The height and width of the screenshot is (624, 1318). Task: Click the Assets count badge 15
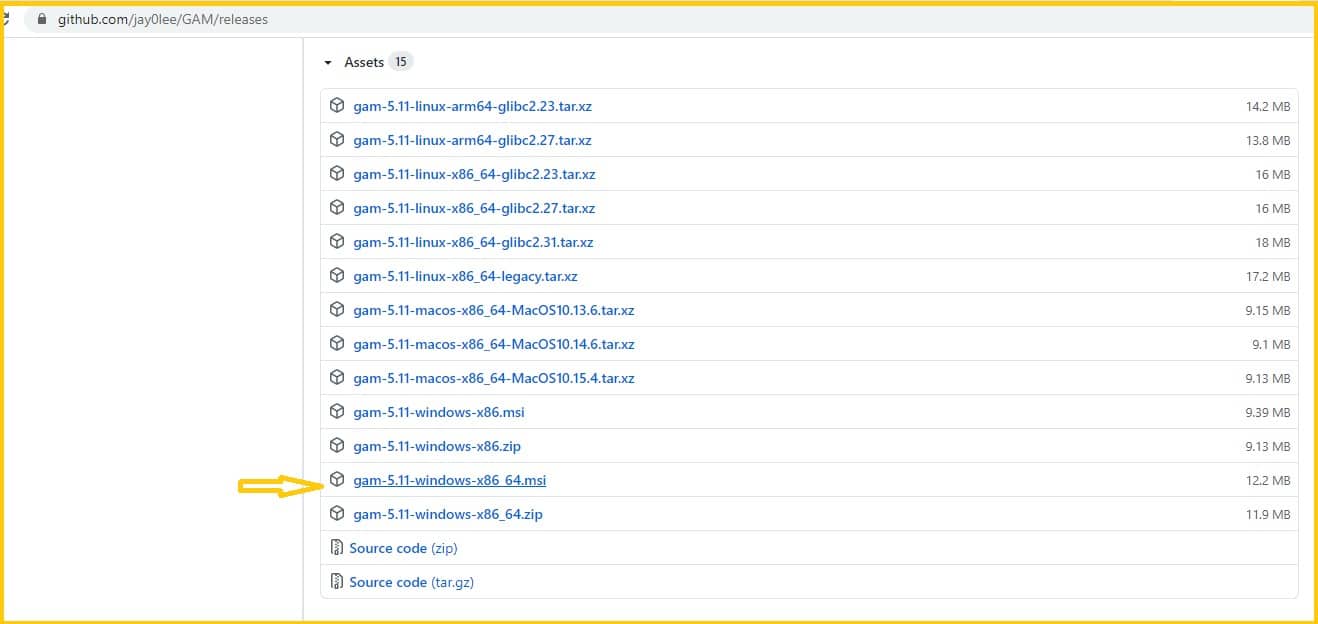tap(400, 62)
